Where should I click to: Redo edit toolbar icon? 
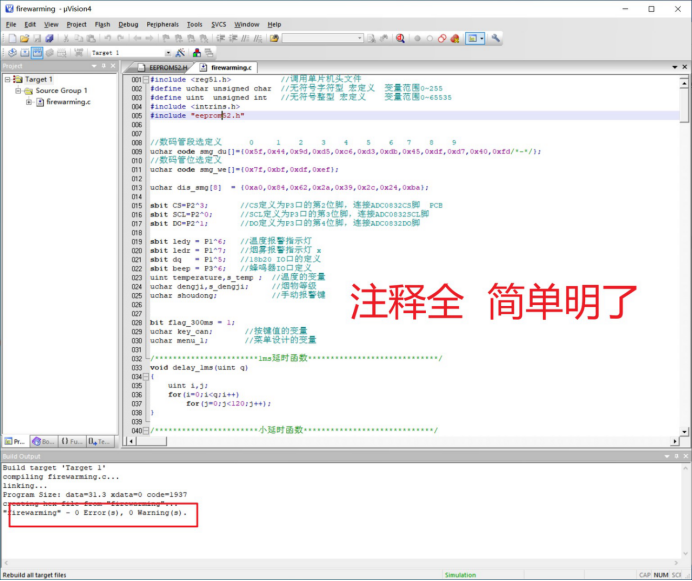click(120, 38)
